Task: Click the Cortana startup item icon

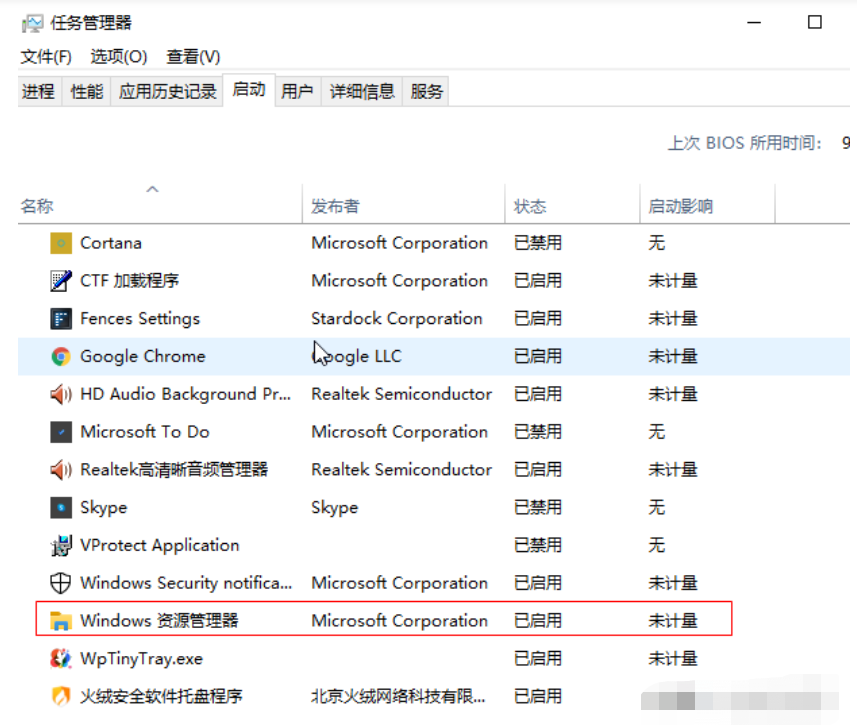Action: pyautogui.click(x=61, y=243)
